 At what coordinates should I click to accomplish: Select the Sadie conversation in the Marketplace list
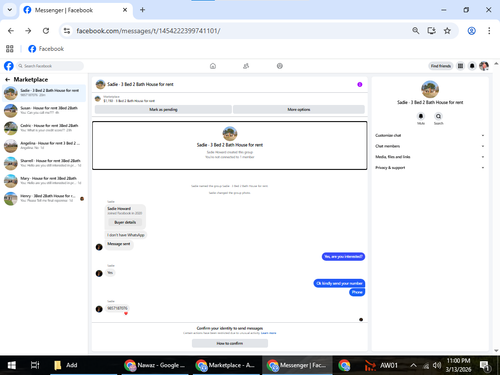pyautogui.click(x=44, y=93)
